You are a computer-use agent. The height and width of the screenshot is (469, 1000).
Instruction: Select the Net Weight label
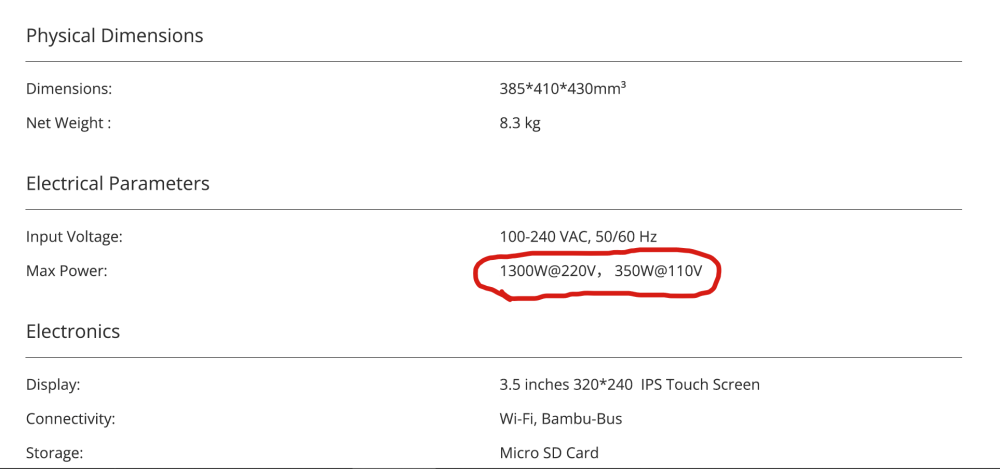pos(68,123)
